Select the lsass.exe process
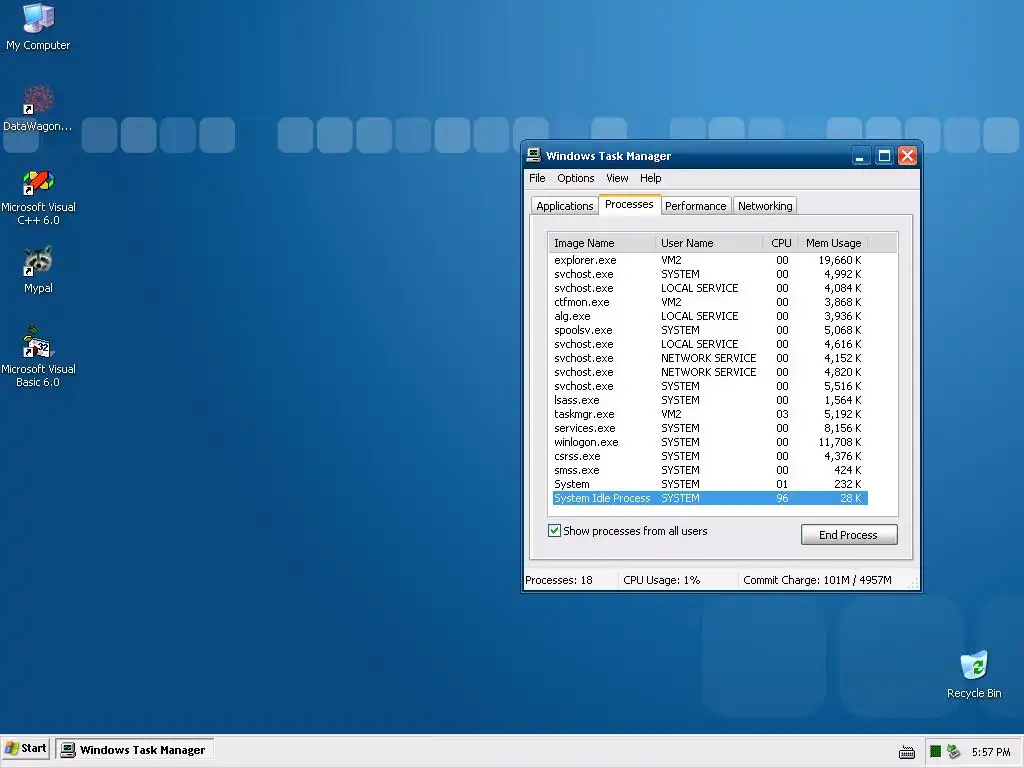Screen dimensions: 1024x768 [709, 400]
